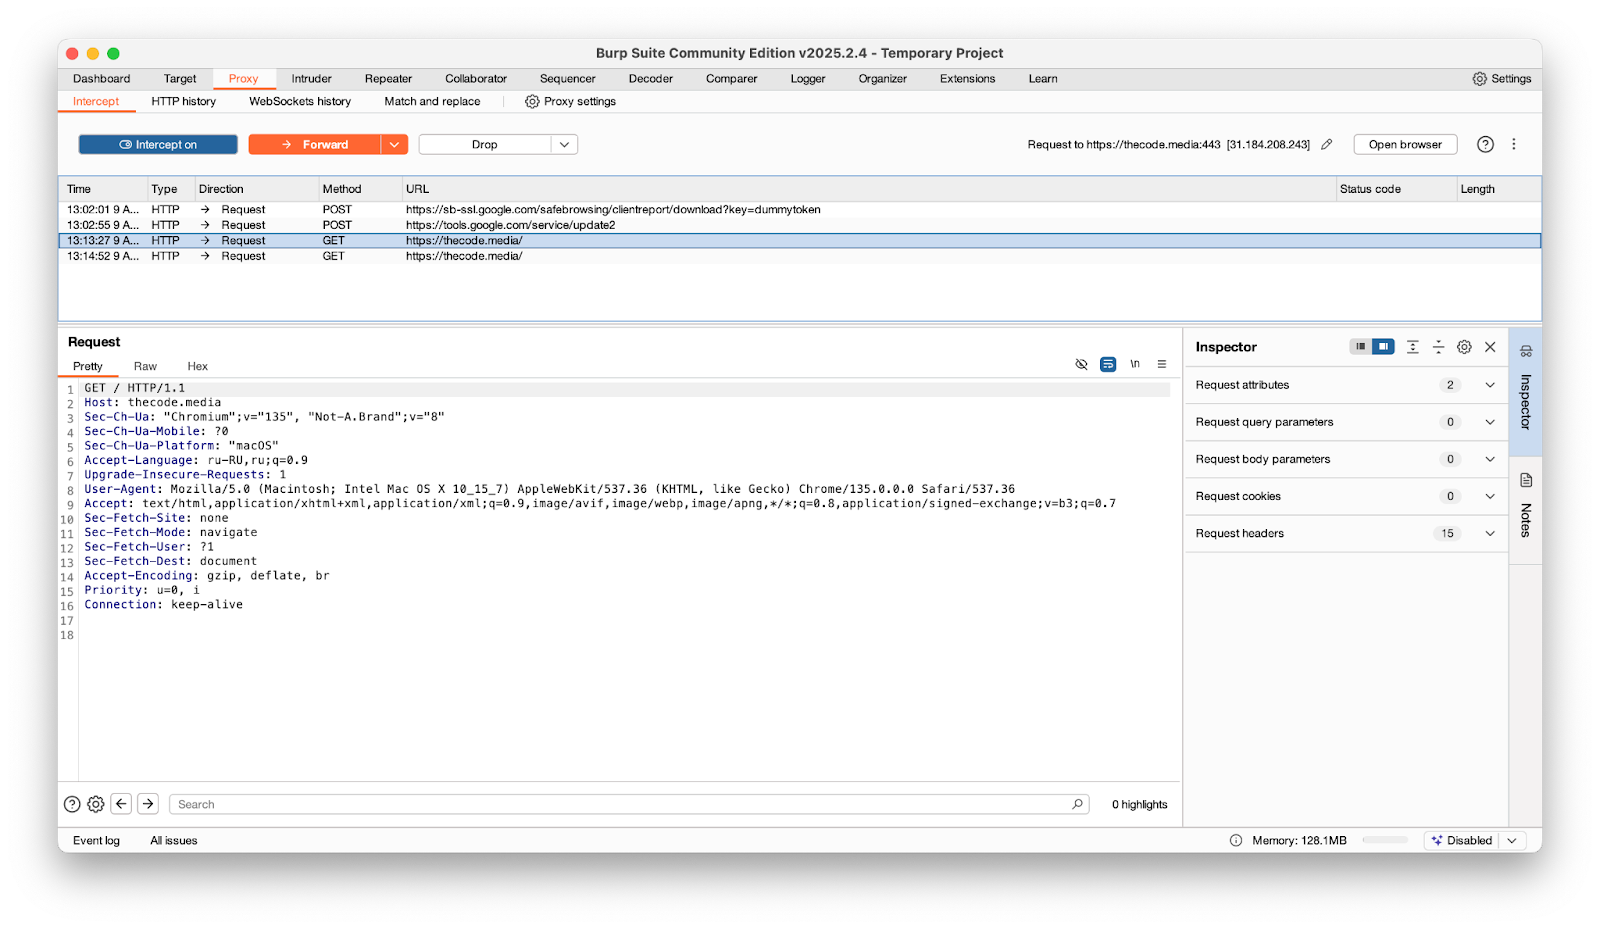The width and height of the screenshot is (1600, 929).
Task: Go to next search match arrow
Action: coord(148,804)
